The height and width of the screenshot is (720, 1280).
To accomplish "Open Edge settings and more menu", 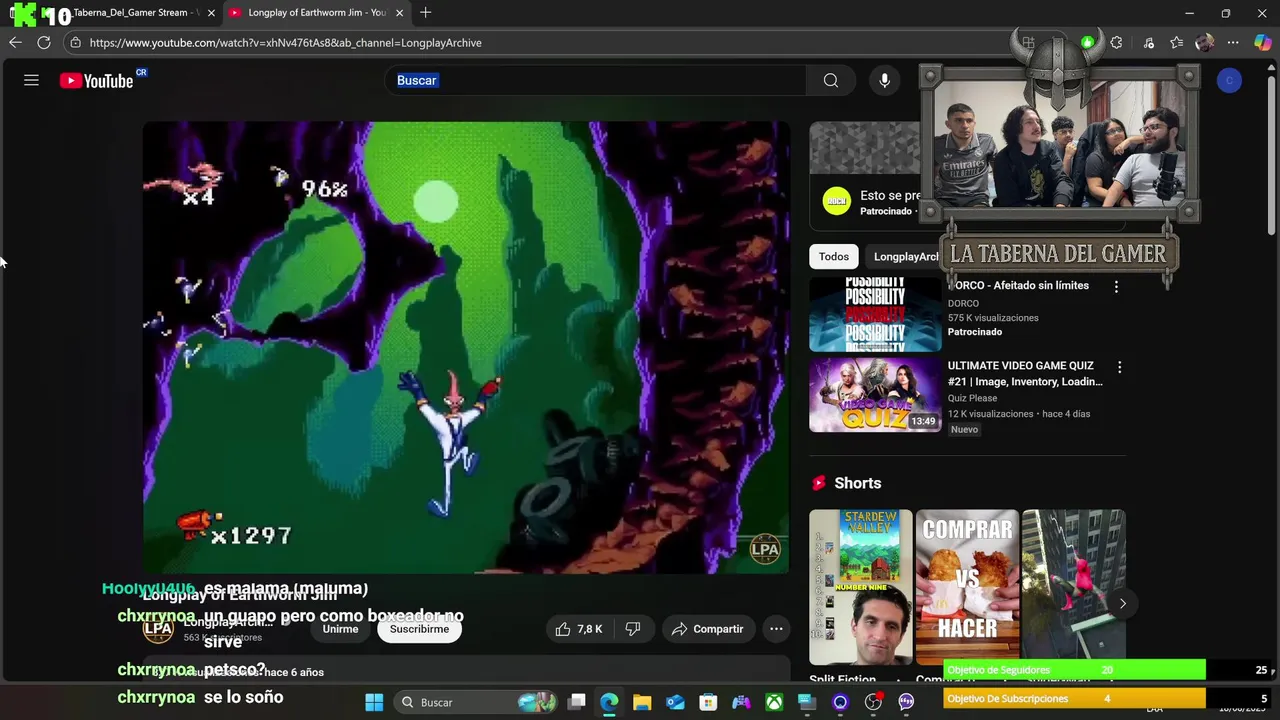I will pos(1233,42).
